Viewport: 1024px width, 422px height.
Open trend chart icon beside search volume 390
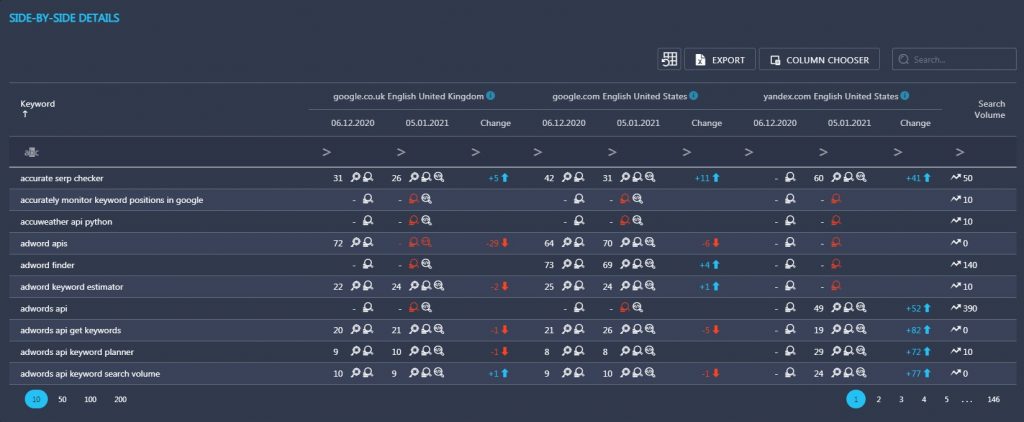(956, 308)
